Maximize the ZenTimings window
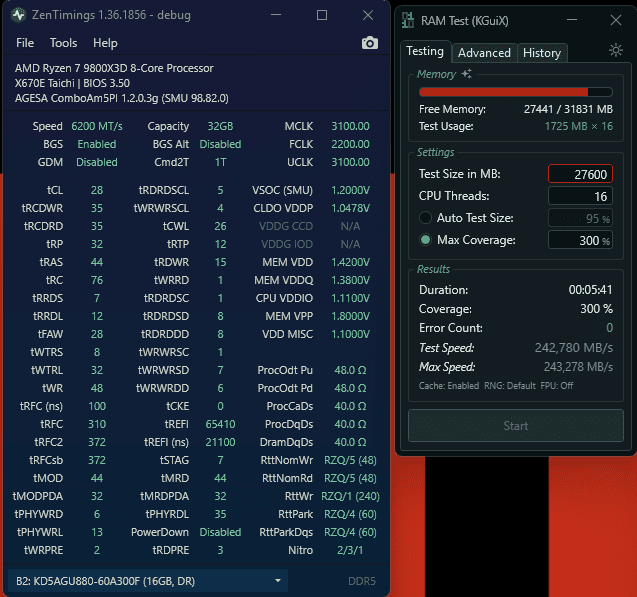Image resolution: width=637 pixels, height=597 pixels. tap(322, 15)
